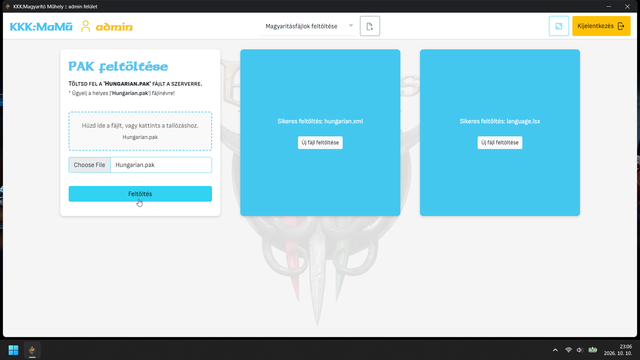640x360 pixels.
Task: Show hidden tray icons chevron
Action: click(555, 350)
